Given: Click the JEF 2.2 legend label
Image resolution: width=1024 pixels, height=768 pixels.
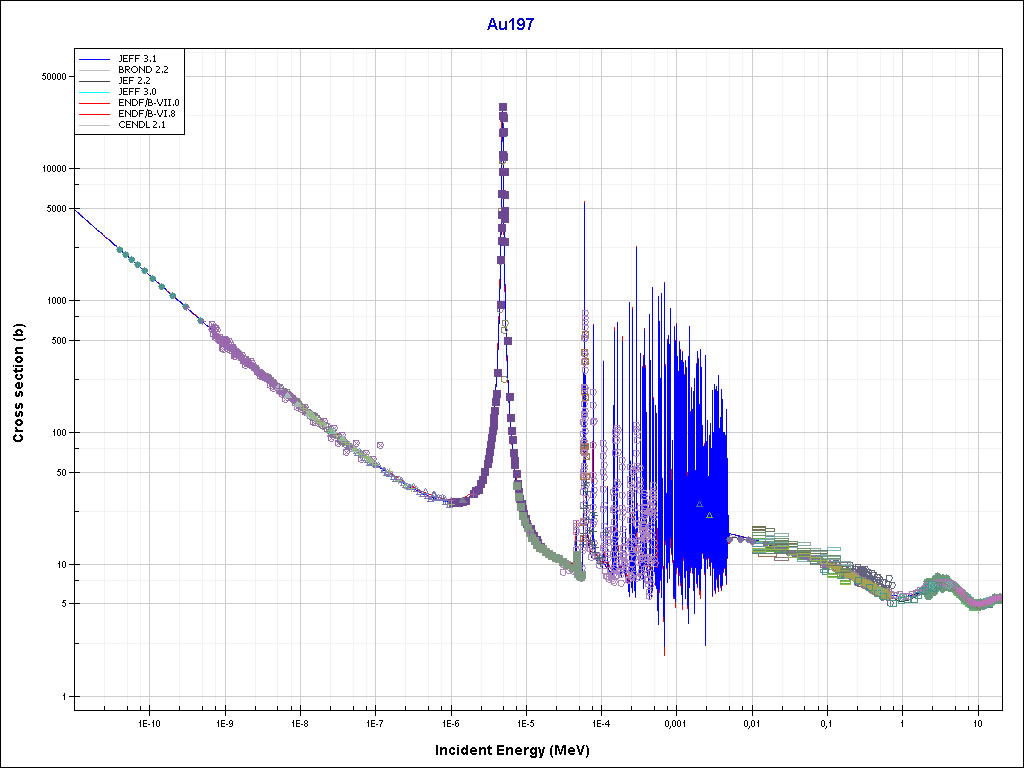Looking at the screenshot, I should (x=134, y=80).
